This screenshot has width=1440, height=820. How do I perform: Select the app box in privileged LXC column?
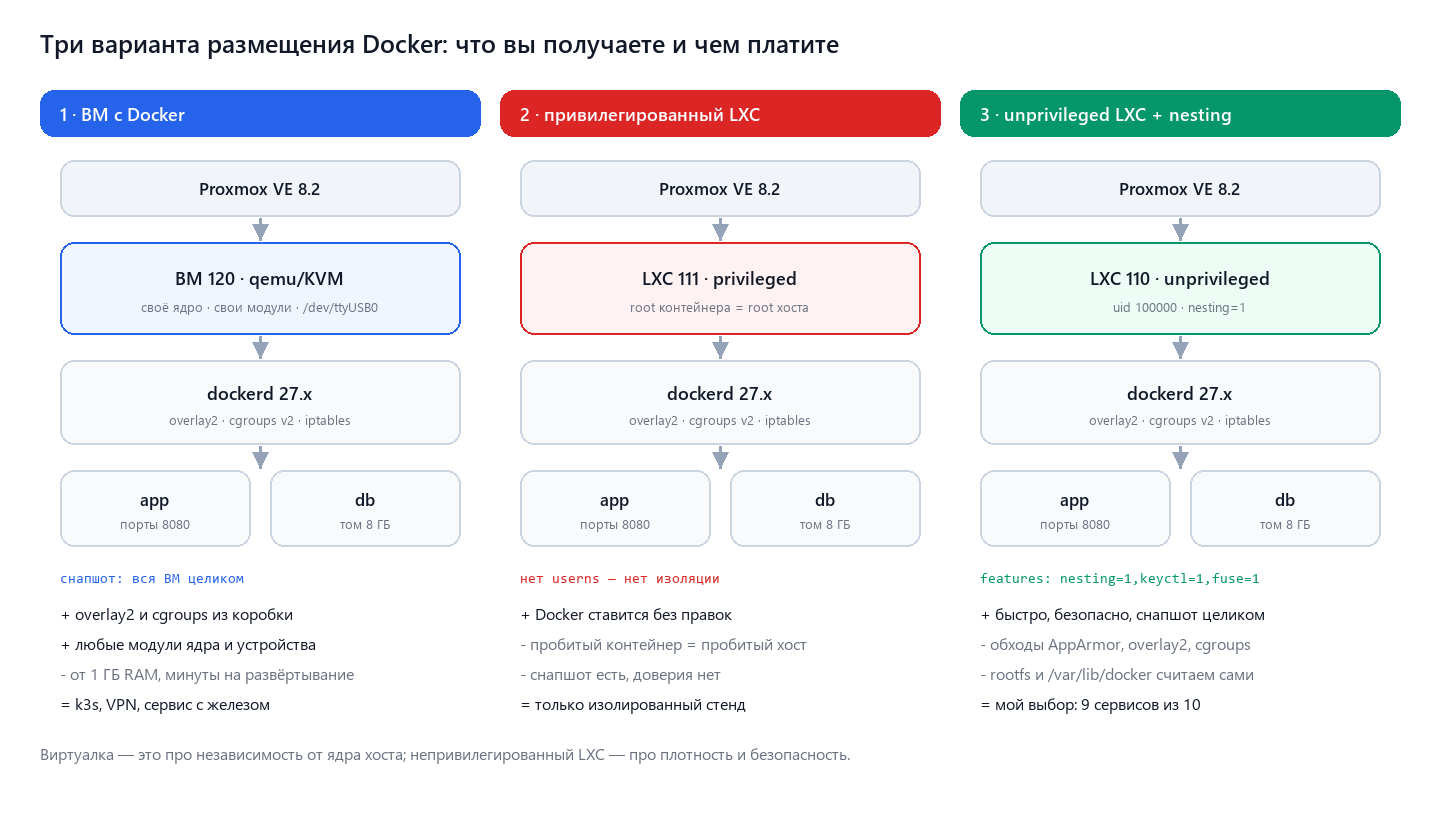(615, 508)
